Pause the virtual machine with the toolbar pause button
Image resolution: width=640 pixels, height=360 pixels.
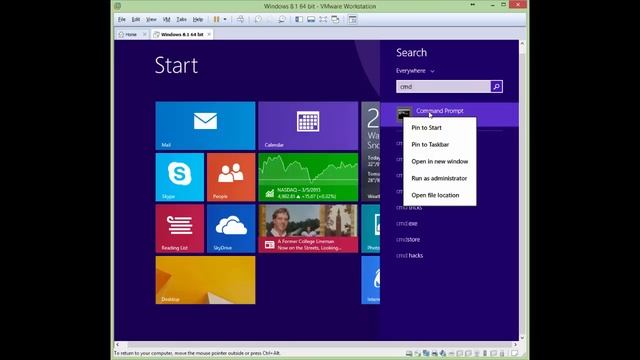click(216, 19)
